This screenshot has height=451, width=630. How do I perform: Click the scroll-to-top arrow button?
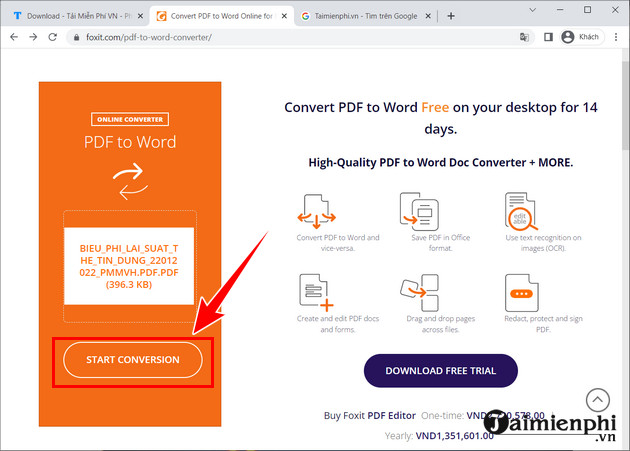597,400
